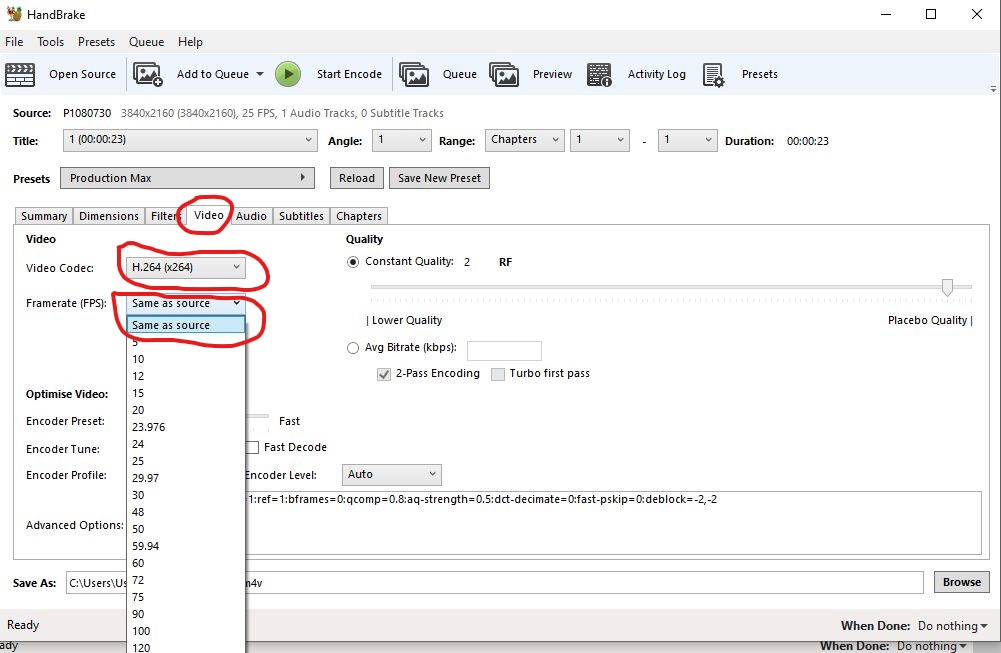Open the Help menu

[x=190, y=42]
